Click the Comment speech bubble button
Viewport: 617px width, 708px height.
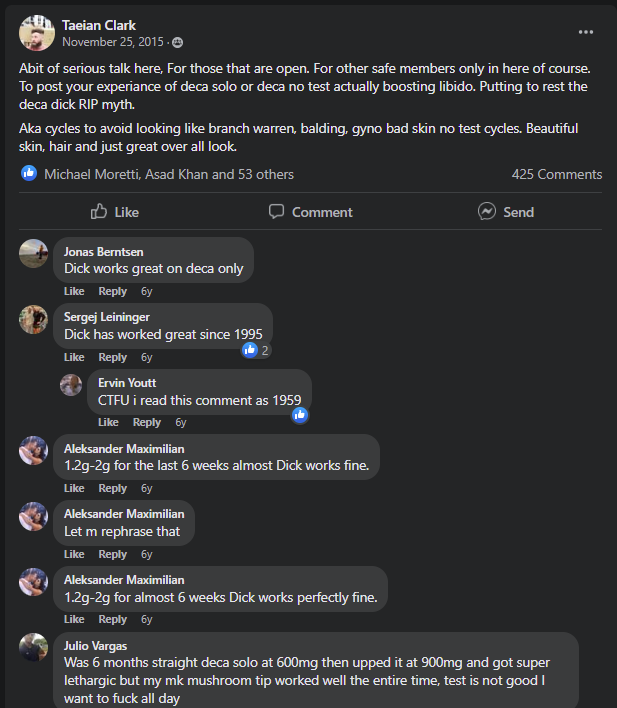coord(310,212)
